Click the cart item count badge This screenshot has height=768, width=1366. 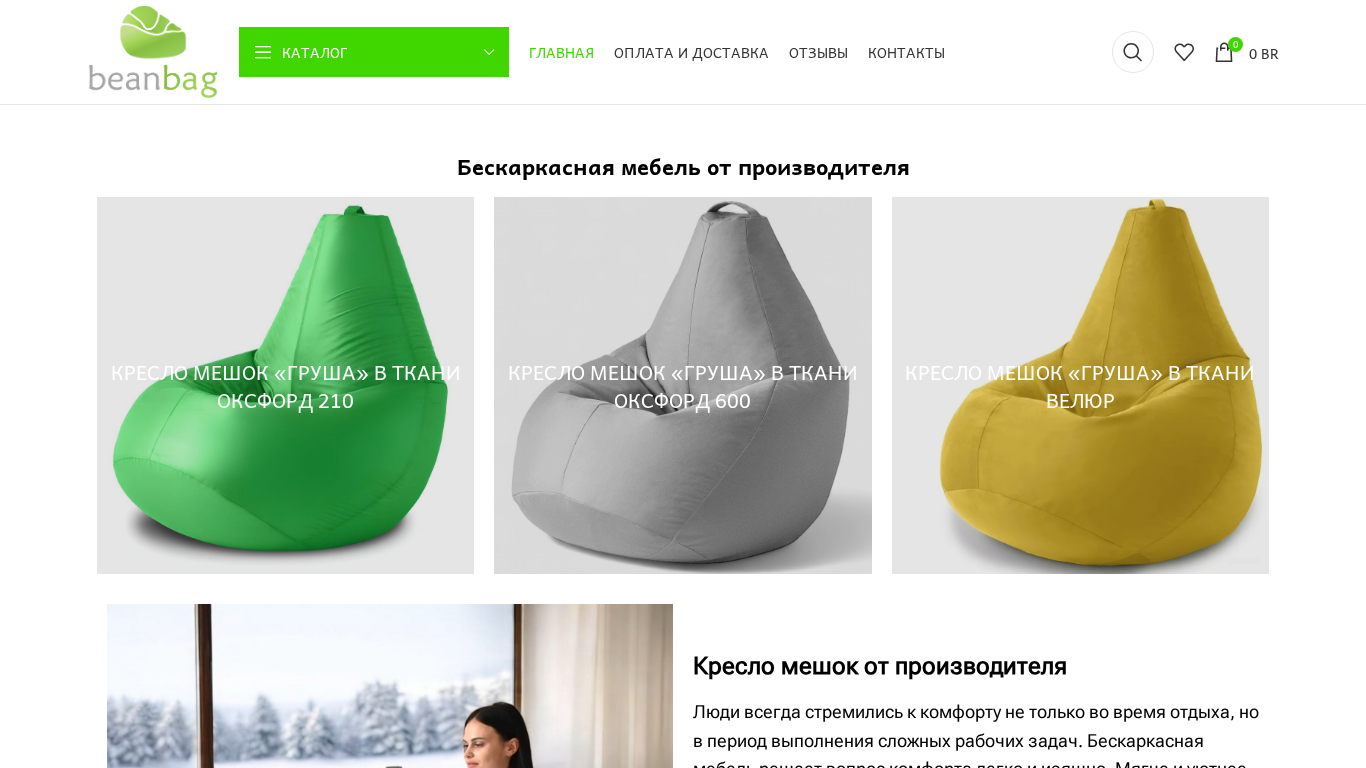click(x=1236, y=44)
